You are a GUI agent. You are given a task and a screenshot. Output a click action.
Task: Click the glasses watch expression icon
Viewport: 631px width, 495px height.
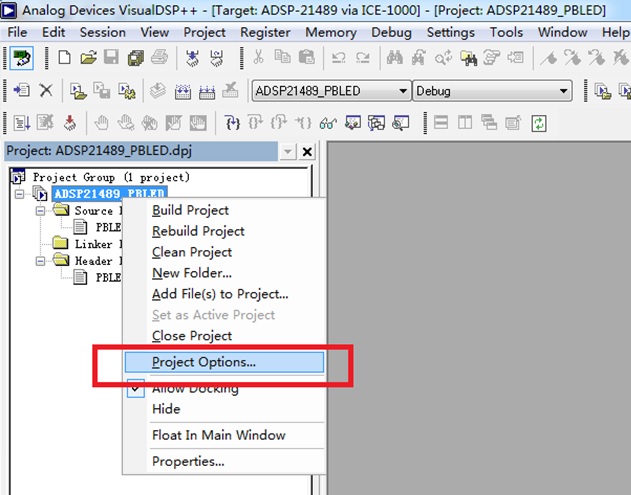tap(328, 123)
